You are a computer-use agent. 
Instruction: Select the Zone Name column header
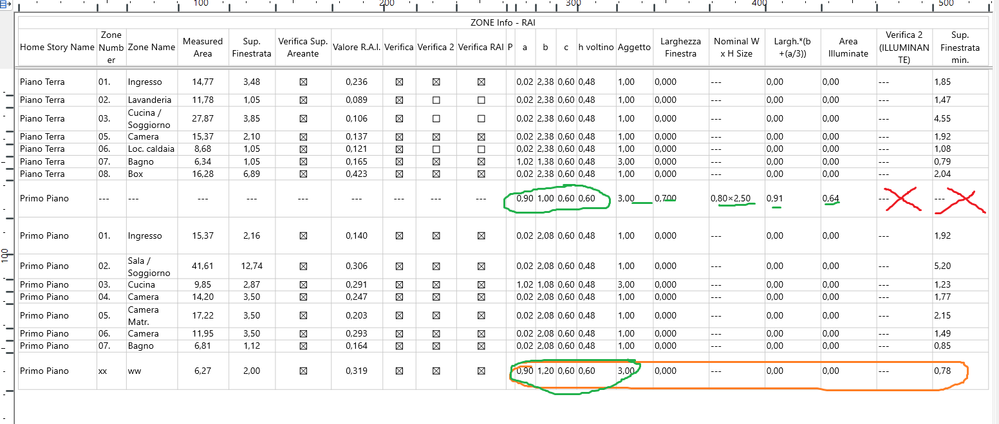[151, 47]
